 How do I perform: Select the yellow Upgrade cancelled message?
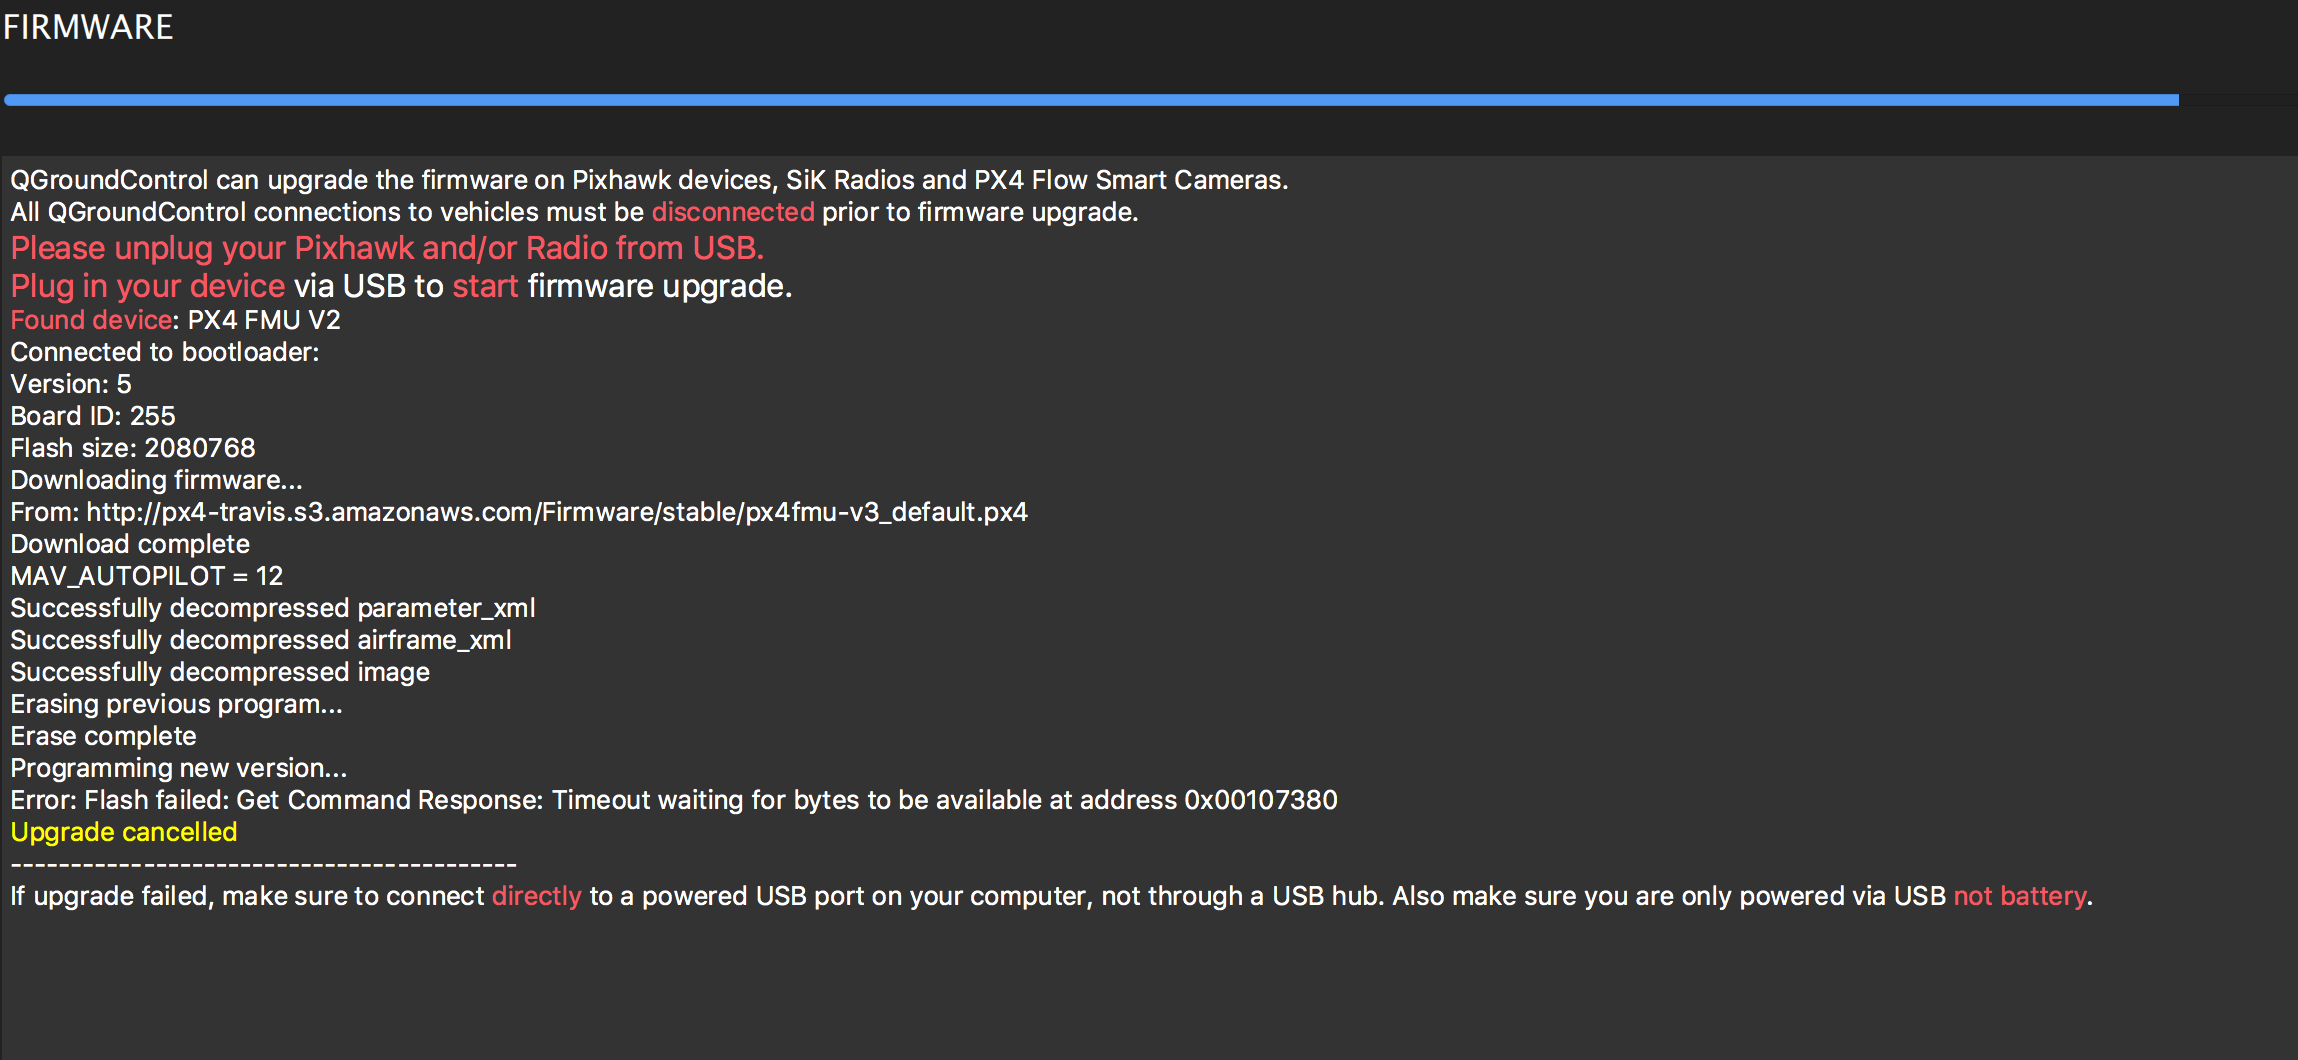click(123, 831)
